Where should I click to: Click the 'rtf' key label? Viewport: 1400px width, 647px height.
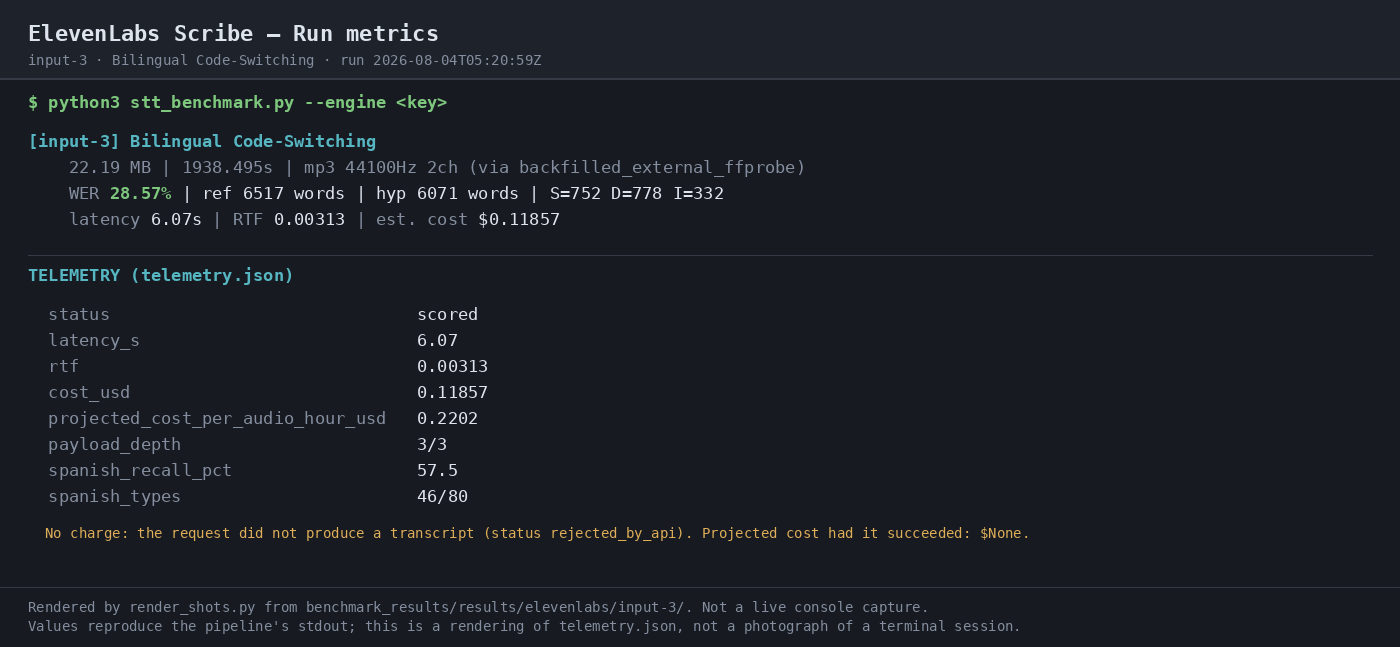(x=63, y=367)
